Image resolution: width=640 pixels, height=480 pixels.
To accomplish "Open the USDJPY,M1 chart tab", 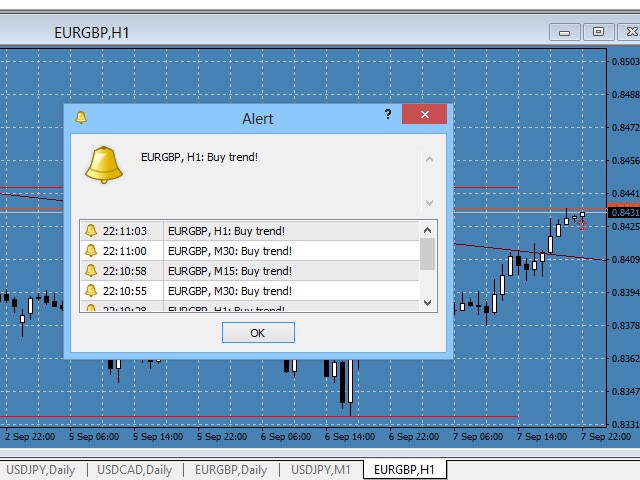I will point(320,470).
